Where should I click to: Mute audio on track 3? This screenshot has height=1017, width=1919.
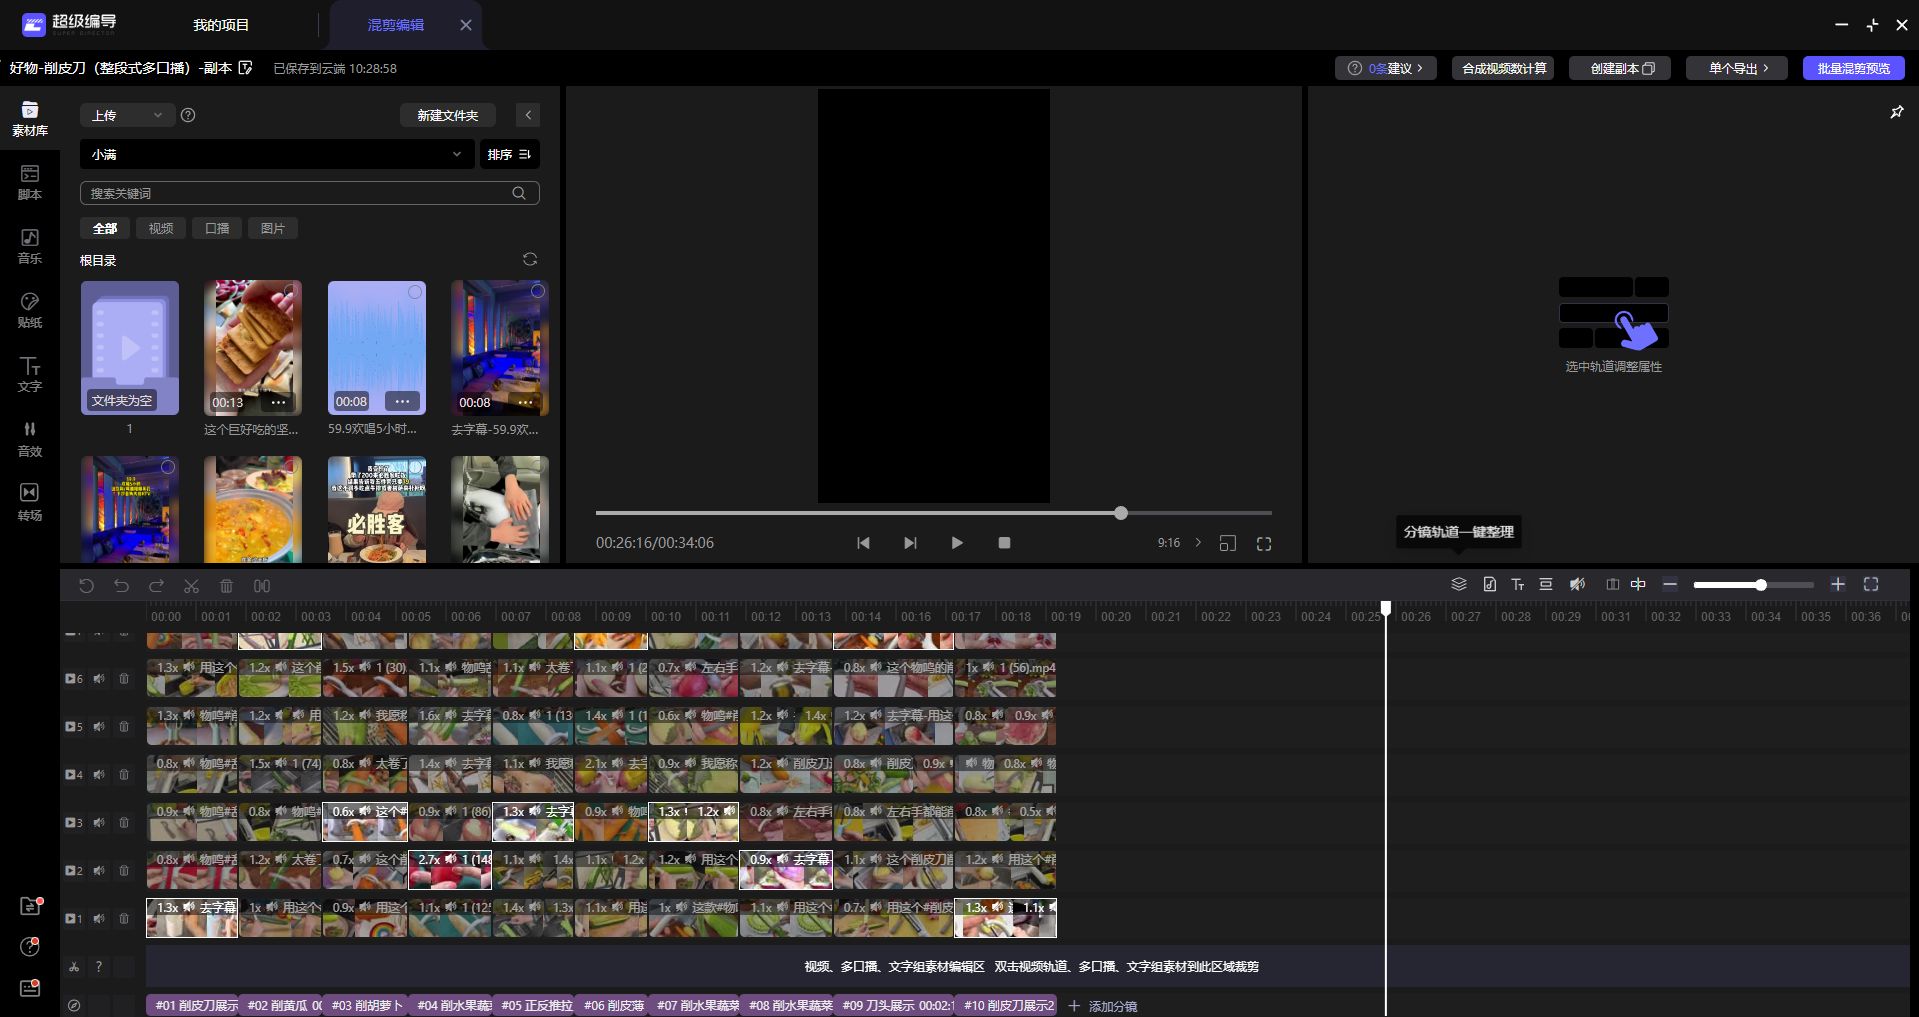[99, 822]
